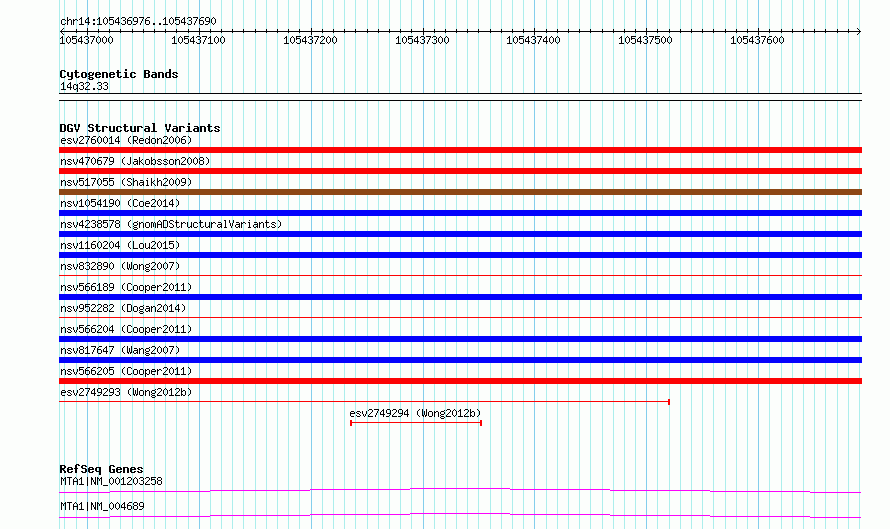The width and height of the screenshot is (890, 529).
Task: Click the nsv952282 (Dogan2014) label
Action: coord(123,308)
